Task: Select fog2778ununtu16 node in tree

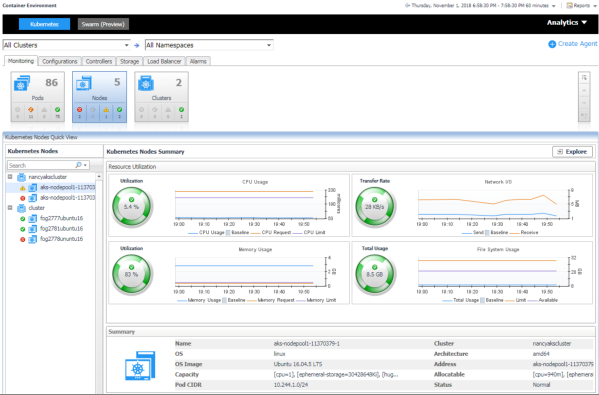Action: [x=61, y=239]
